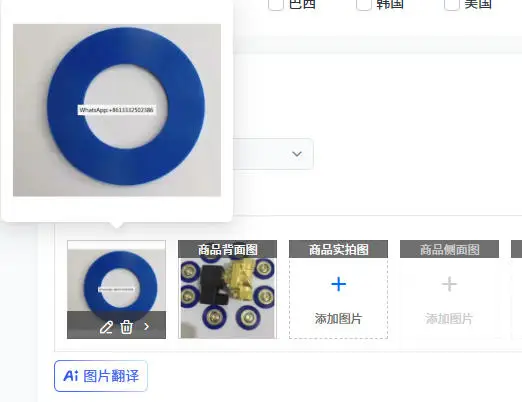Click the right arrow on first image thumbnail
The image size is (522, 402).
tap(146, 327)
